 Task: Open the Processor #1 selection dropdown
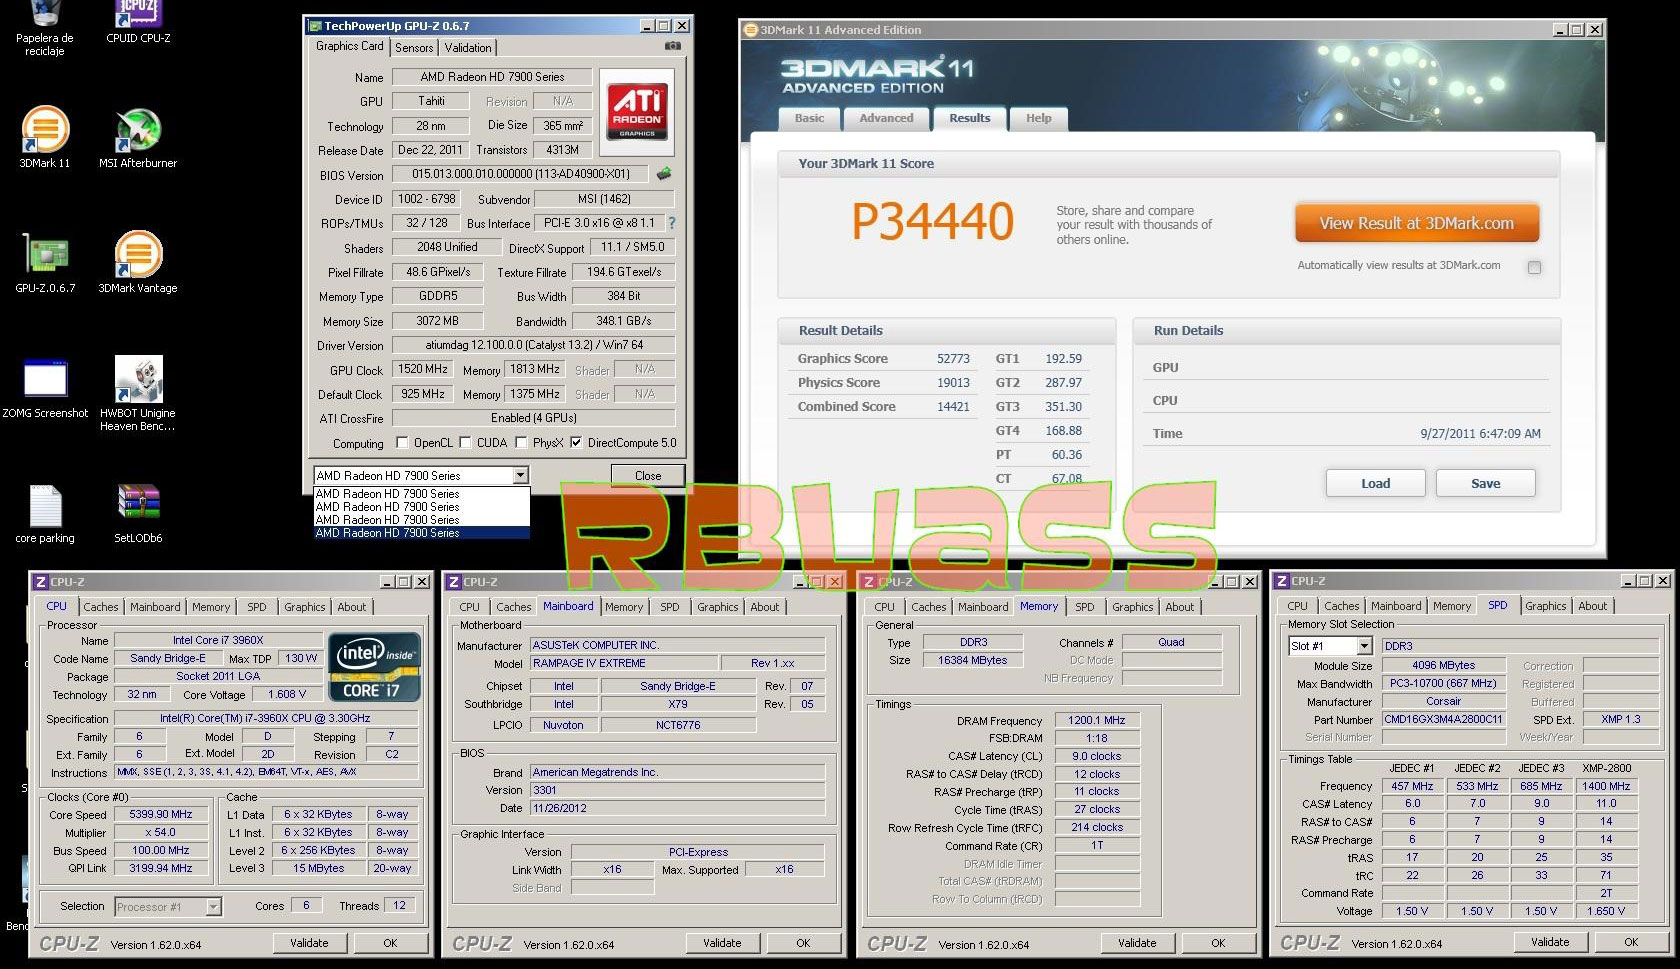[x=213, y=907]
